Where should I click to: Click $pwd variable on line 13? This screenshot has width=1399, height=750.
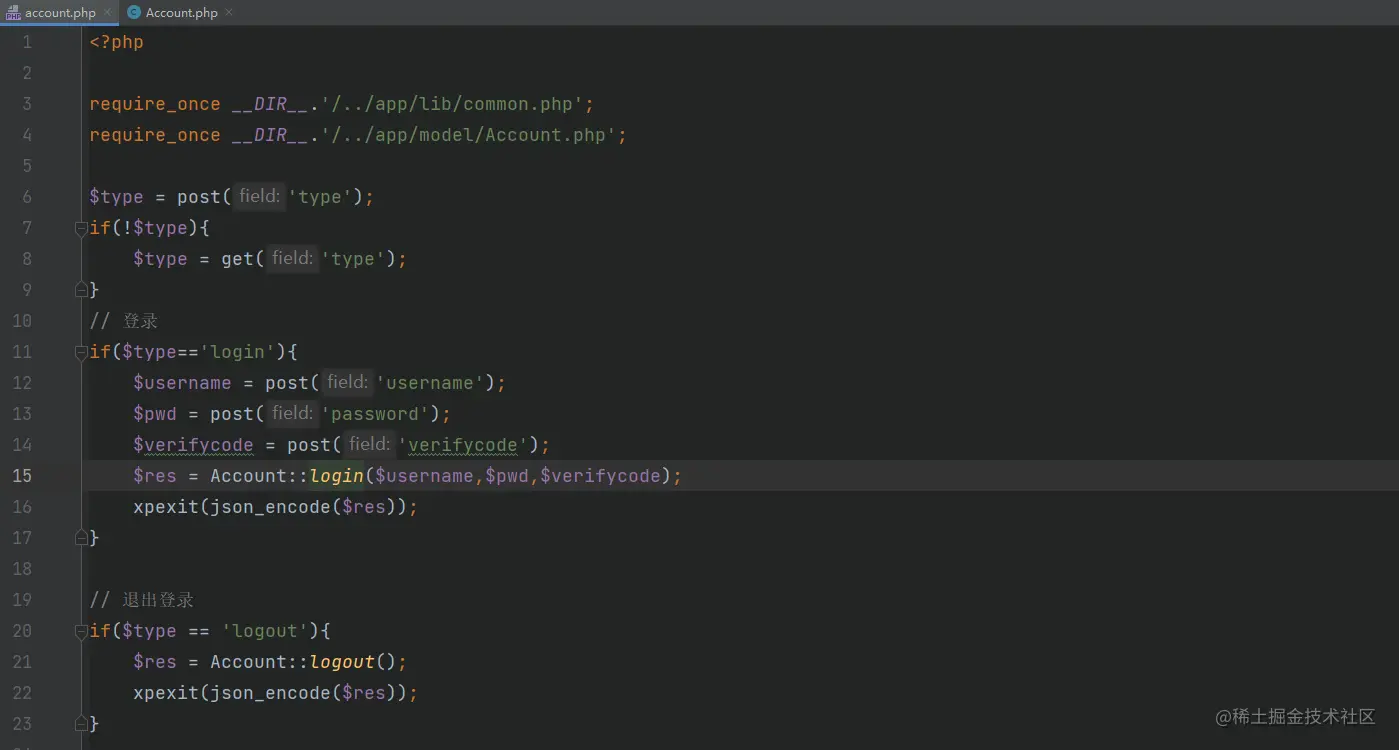pos(155,414)
